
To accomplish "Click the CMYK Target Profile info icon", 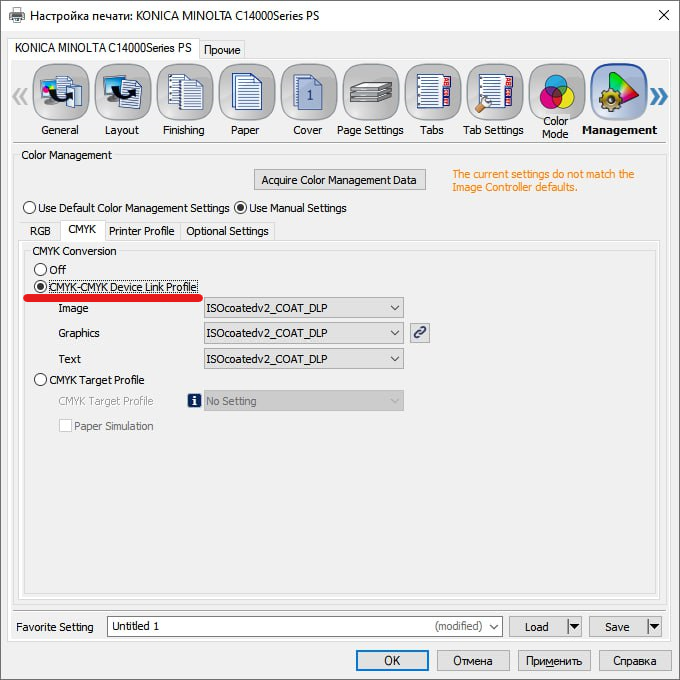I will point(194,401).
